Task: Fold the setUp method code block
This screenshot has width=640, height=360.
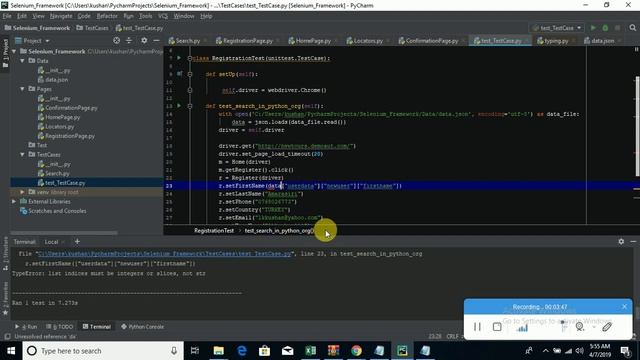Action: (x=190, y=74)
